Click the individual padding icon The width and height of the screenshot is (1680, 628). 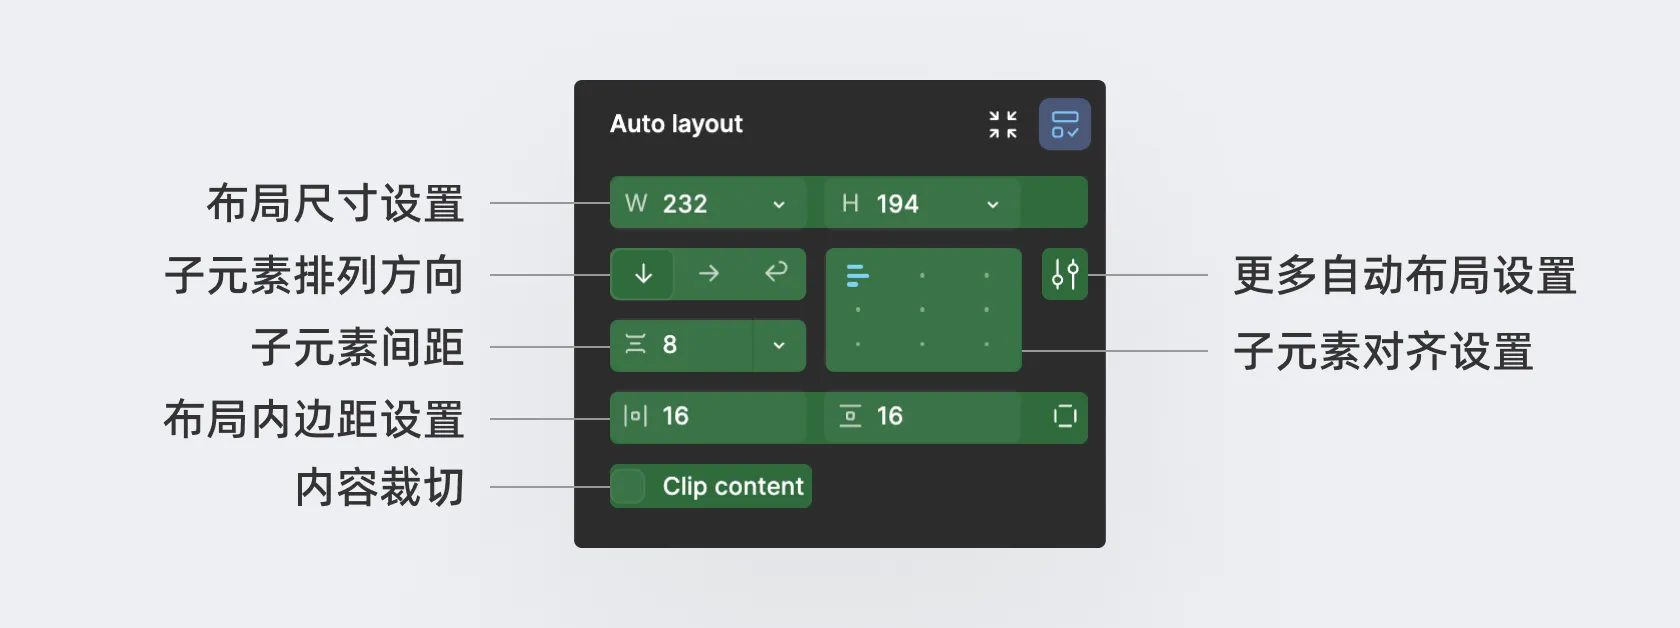pos(1065,416)
